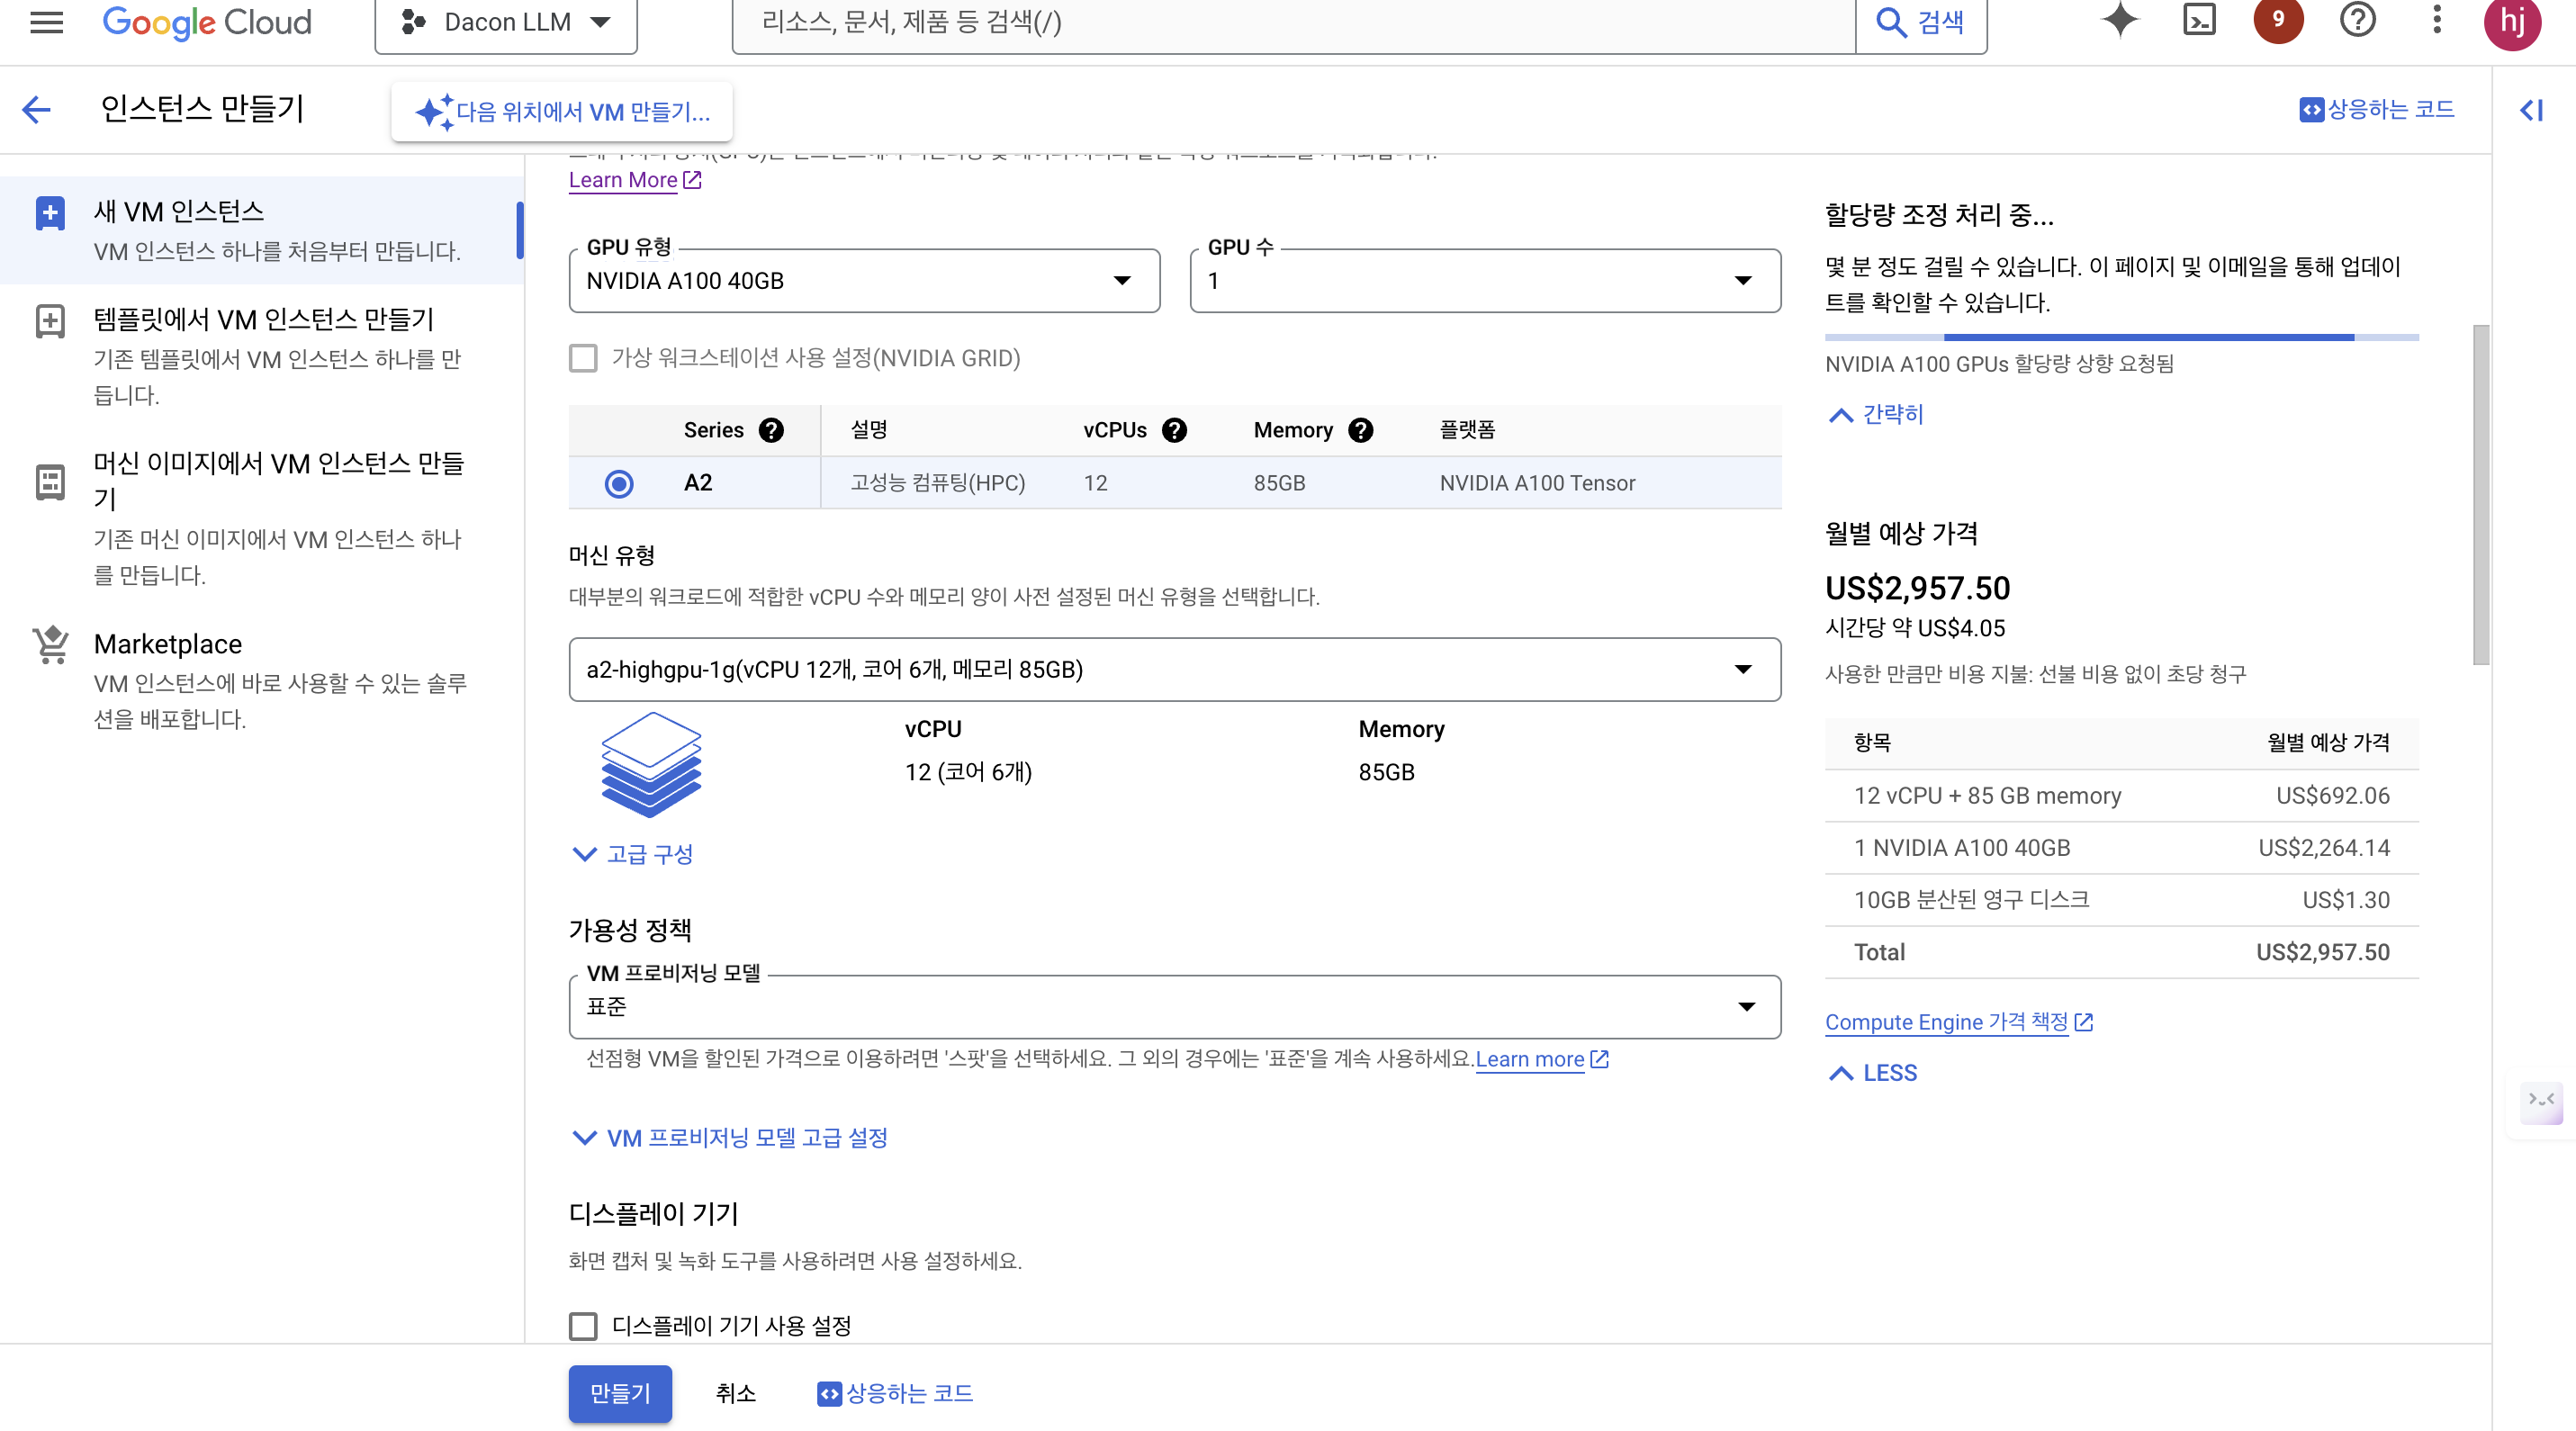
Task: Select the A2 series radio button
Action: 619,484
